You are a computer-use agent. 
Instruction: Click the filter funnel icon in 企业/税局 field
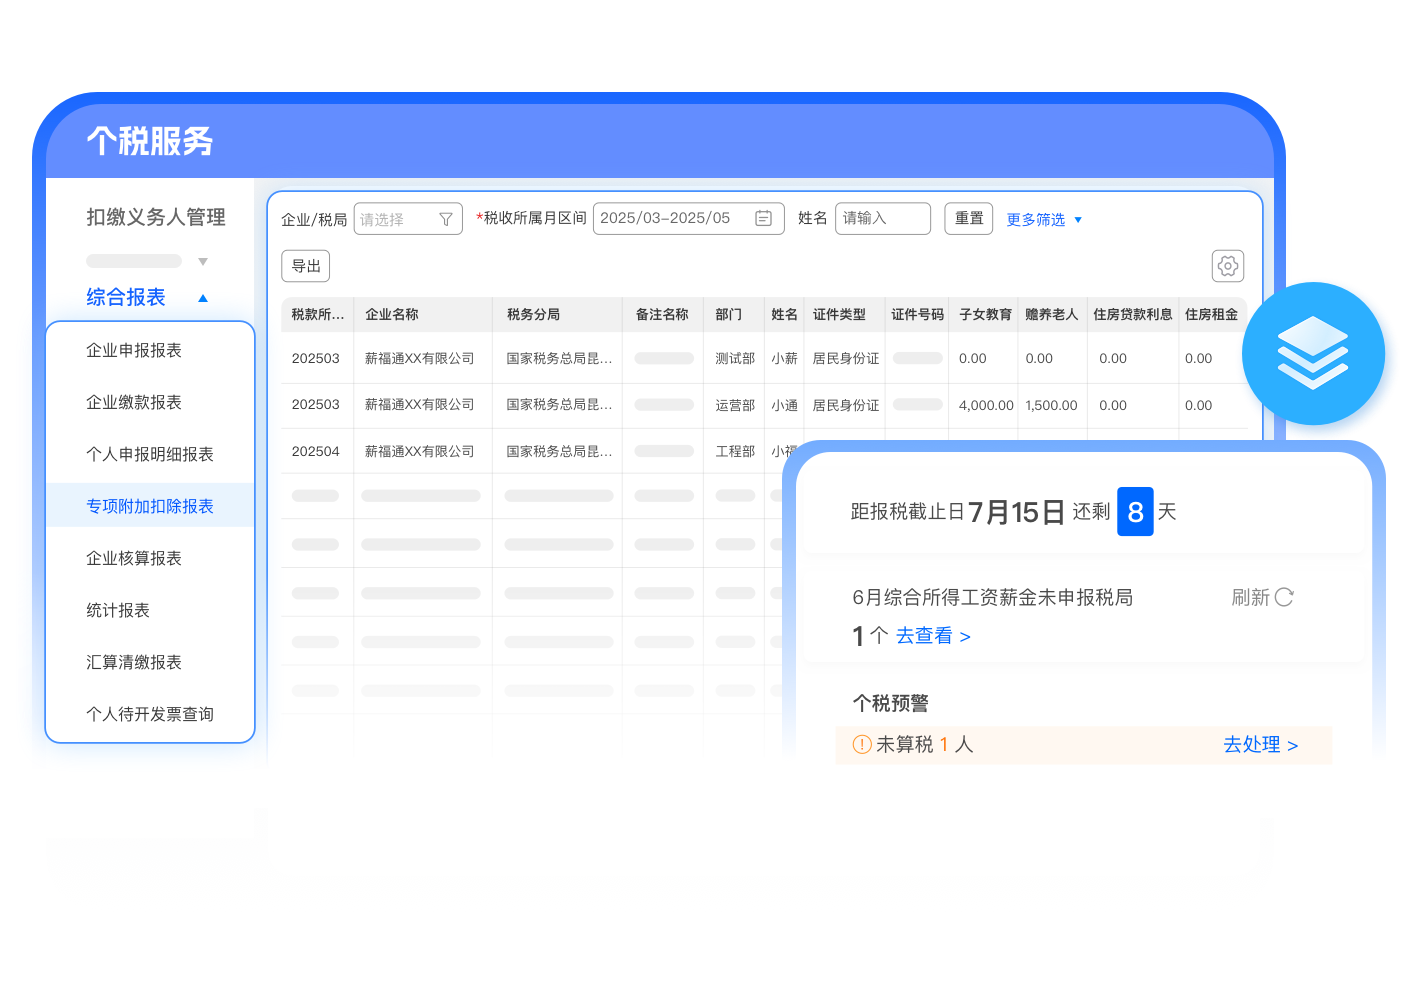pyautogui.click(x=446, y=219)
